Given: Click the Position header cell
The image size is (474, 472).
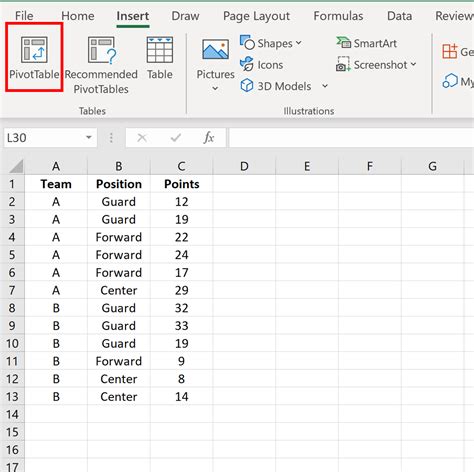Looking at the screenshot, I should pyautogui.click(x=119, y=184).
